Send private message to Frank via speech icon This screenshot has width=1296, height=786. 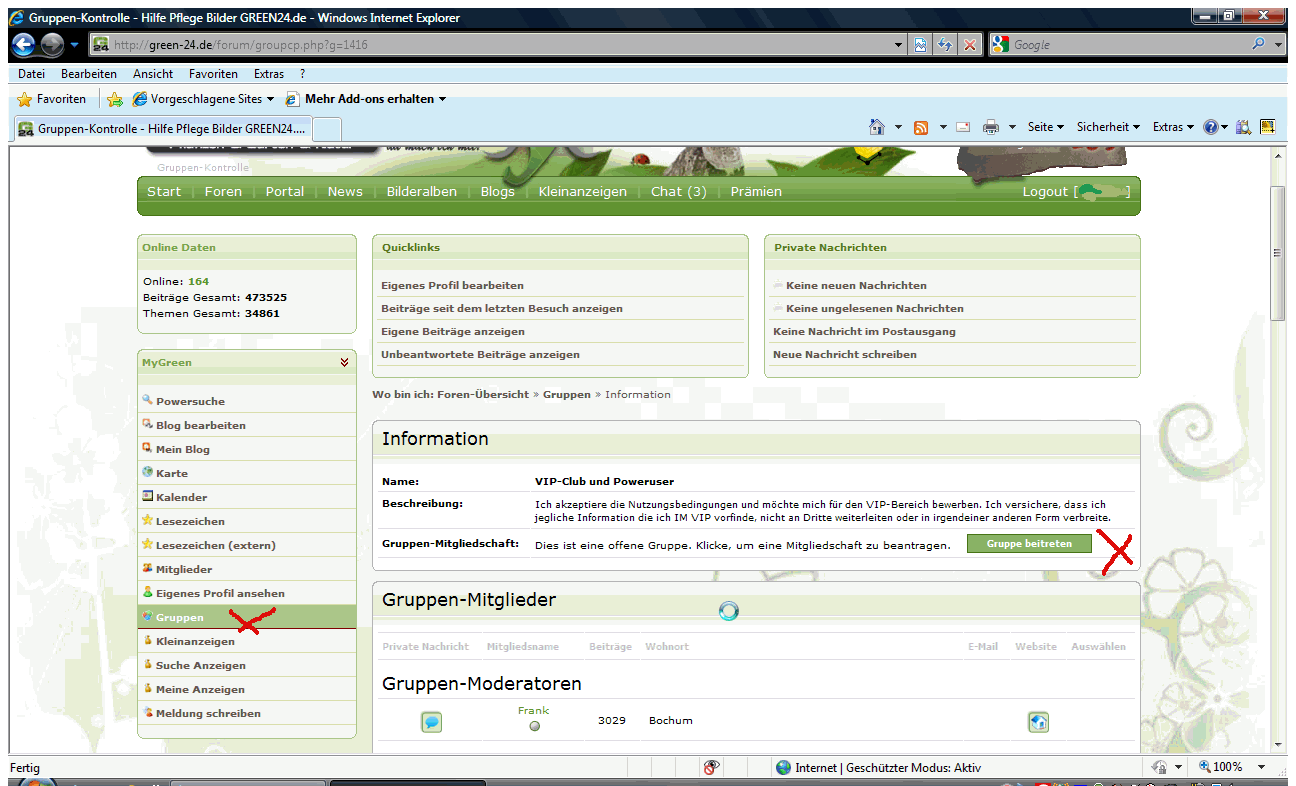coord(431,722)
